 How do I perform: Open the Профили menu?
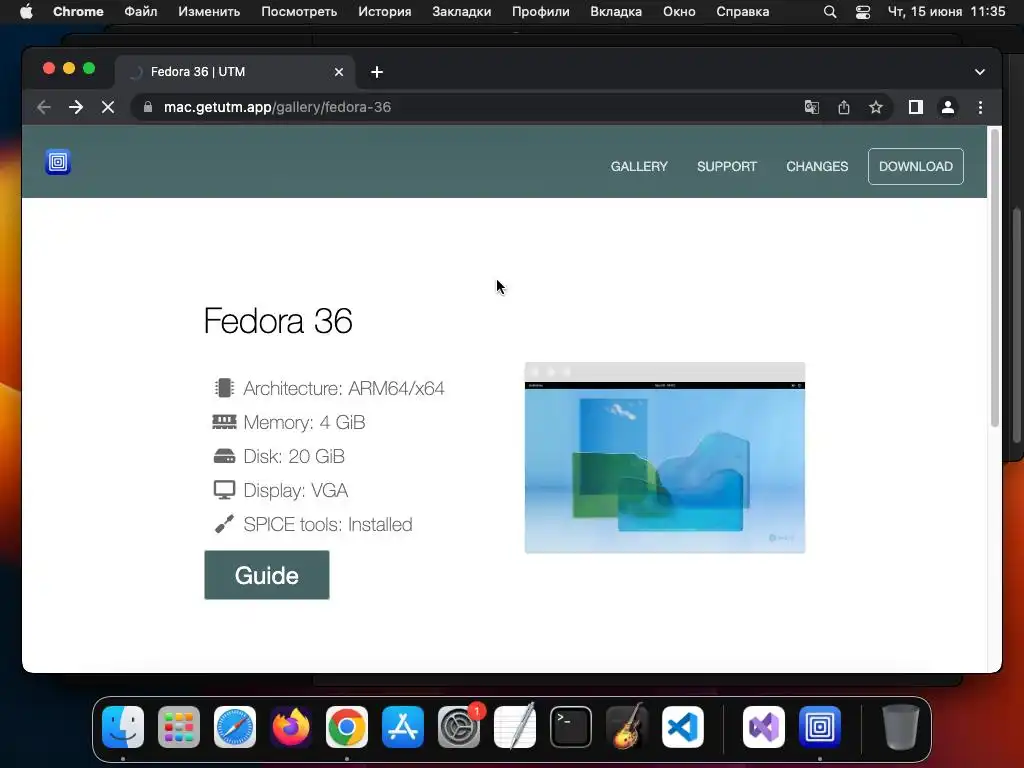coord(541,12)
